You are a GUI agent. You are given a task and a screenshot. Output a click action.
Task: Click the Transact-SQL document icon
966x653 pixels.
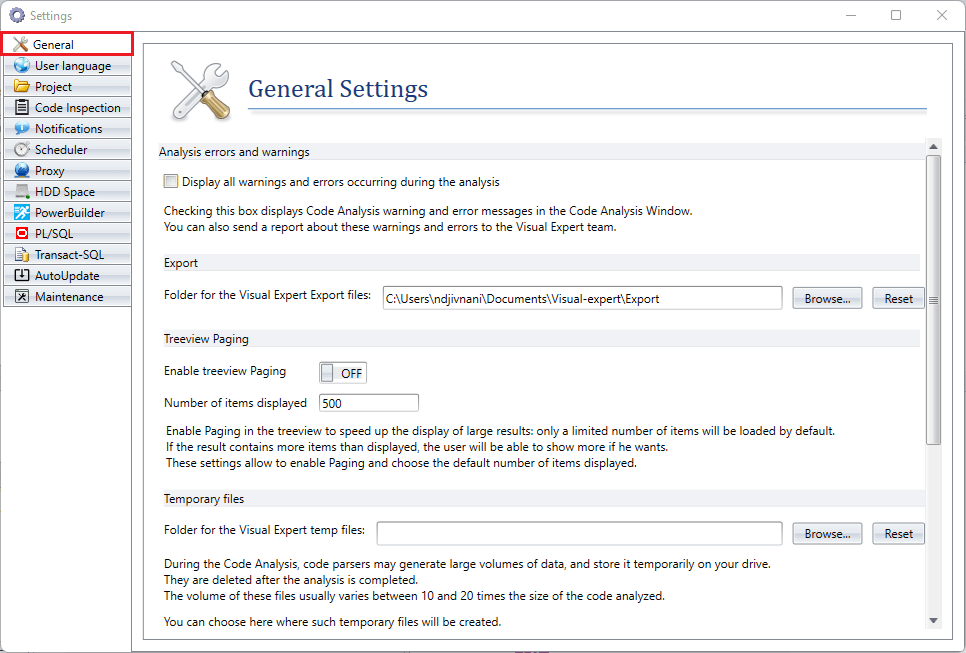point(22,254)
